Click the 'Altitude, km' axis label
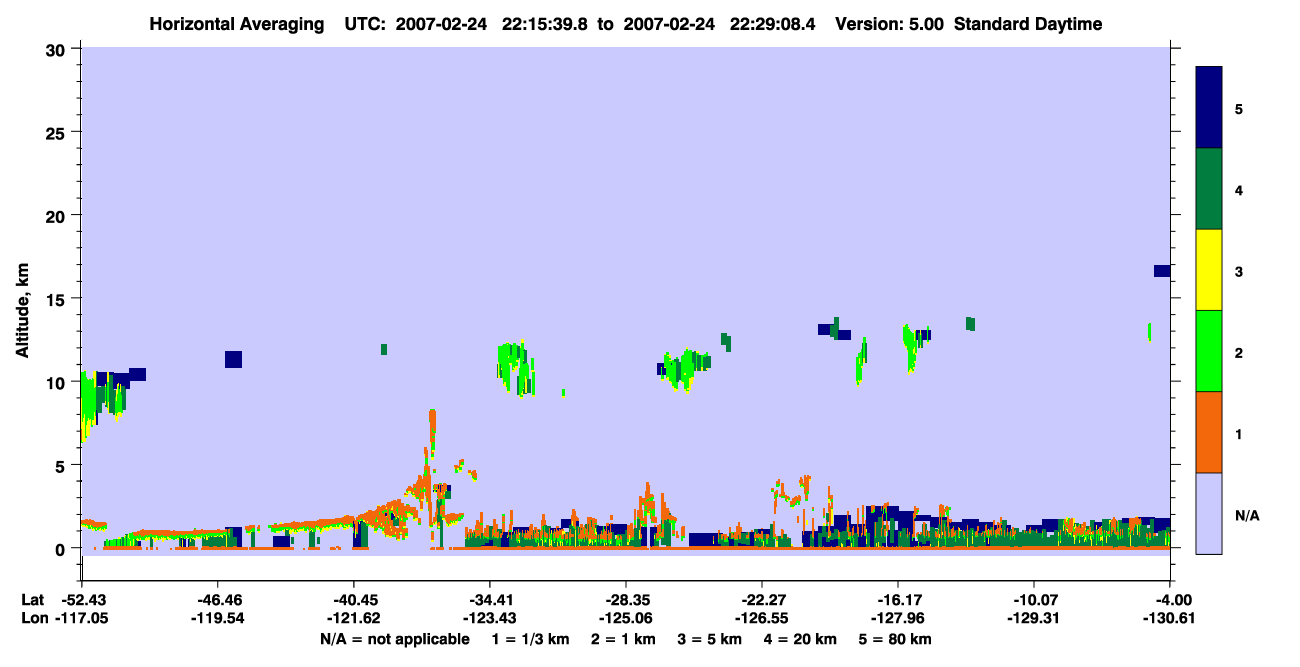Image resolution: width=1300 pixels, height=667 pixels. tap(22, 309)
